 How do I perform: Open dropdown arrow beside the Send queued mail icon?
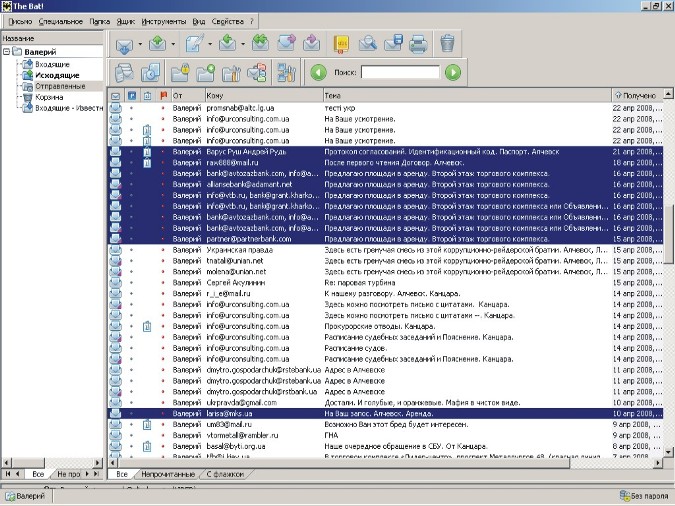tap(173, 44)
